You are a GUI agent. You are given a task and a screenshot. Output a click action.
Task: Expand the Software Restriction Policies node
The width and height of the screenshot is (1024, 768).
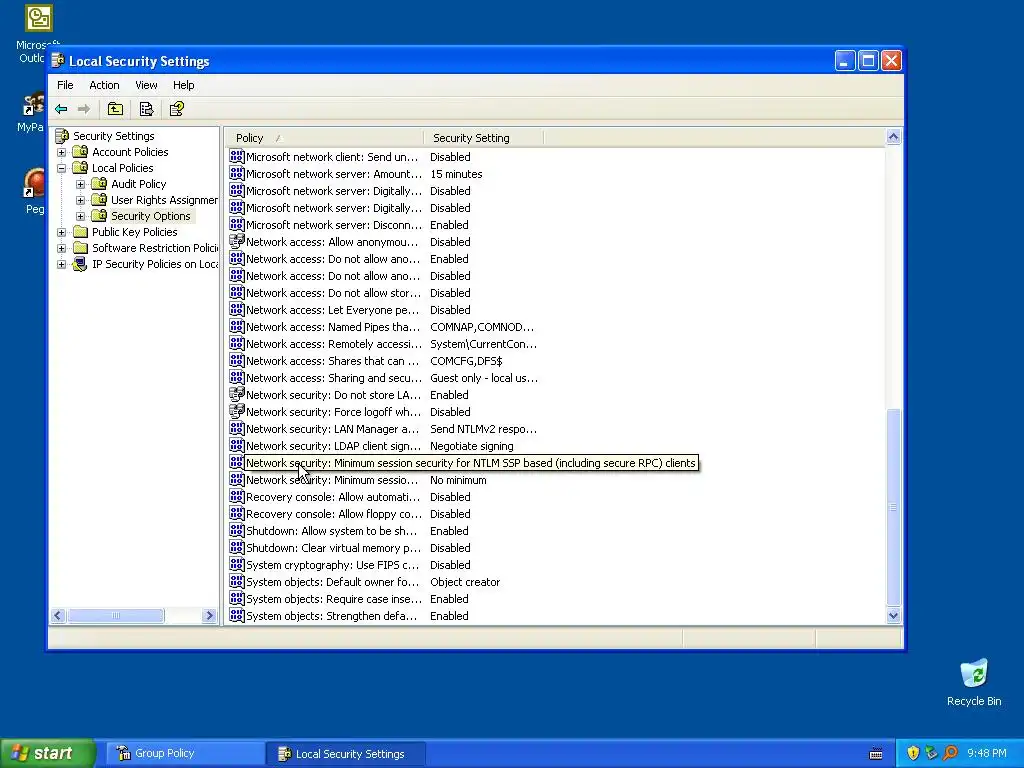pos(61,248)
